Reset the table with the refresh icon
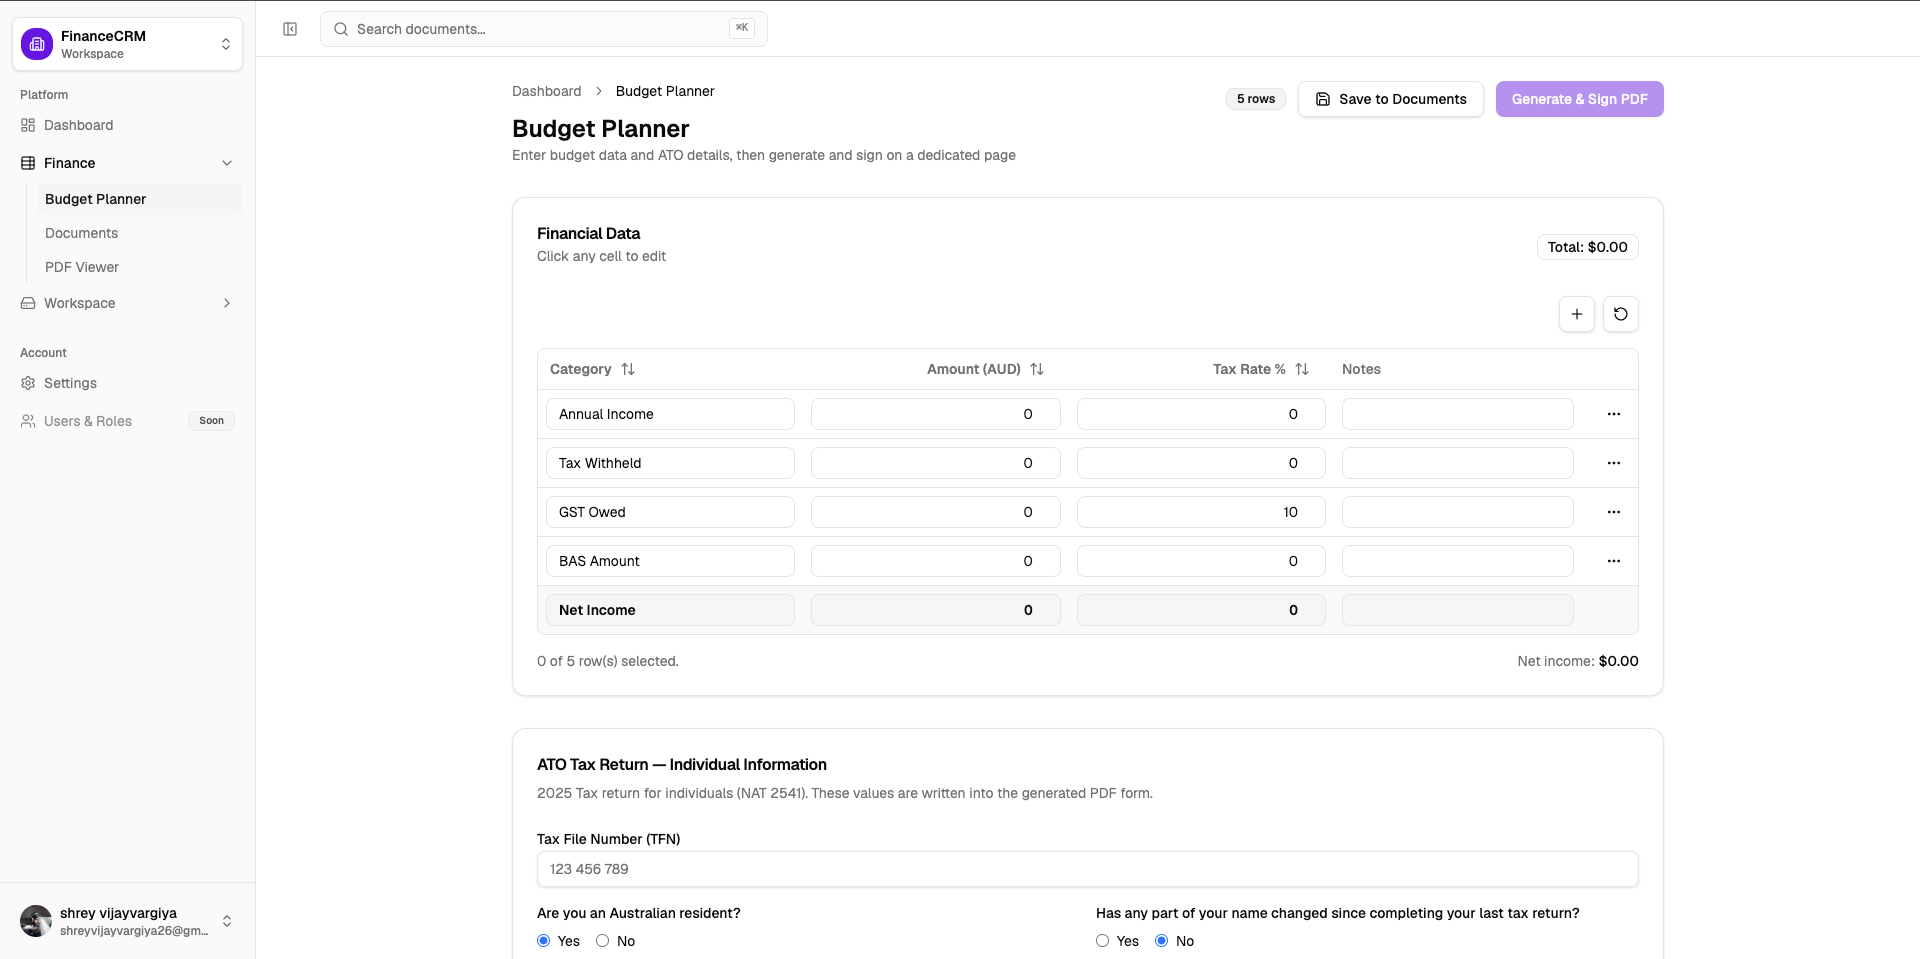1920x959 pixels. (1620, 314)
